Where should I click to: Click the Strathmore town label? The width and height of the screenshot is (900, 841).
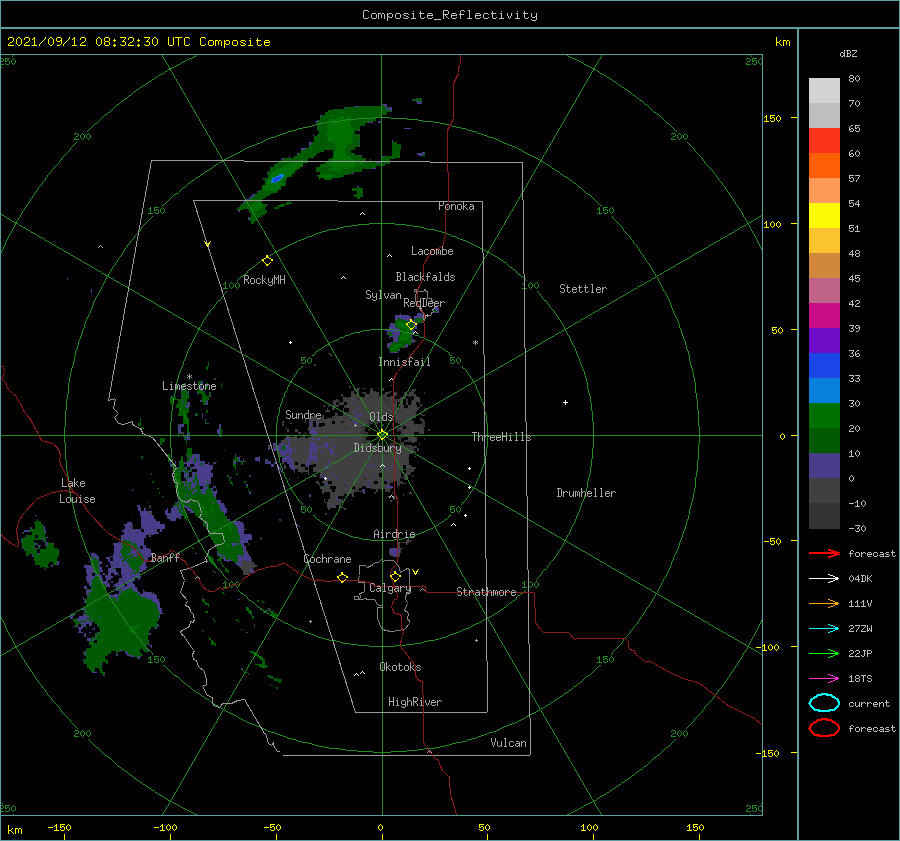tap(486, 592)
